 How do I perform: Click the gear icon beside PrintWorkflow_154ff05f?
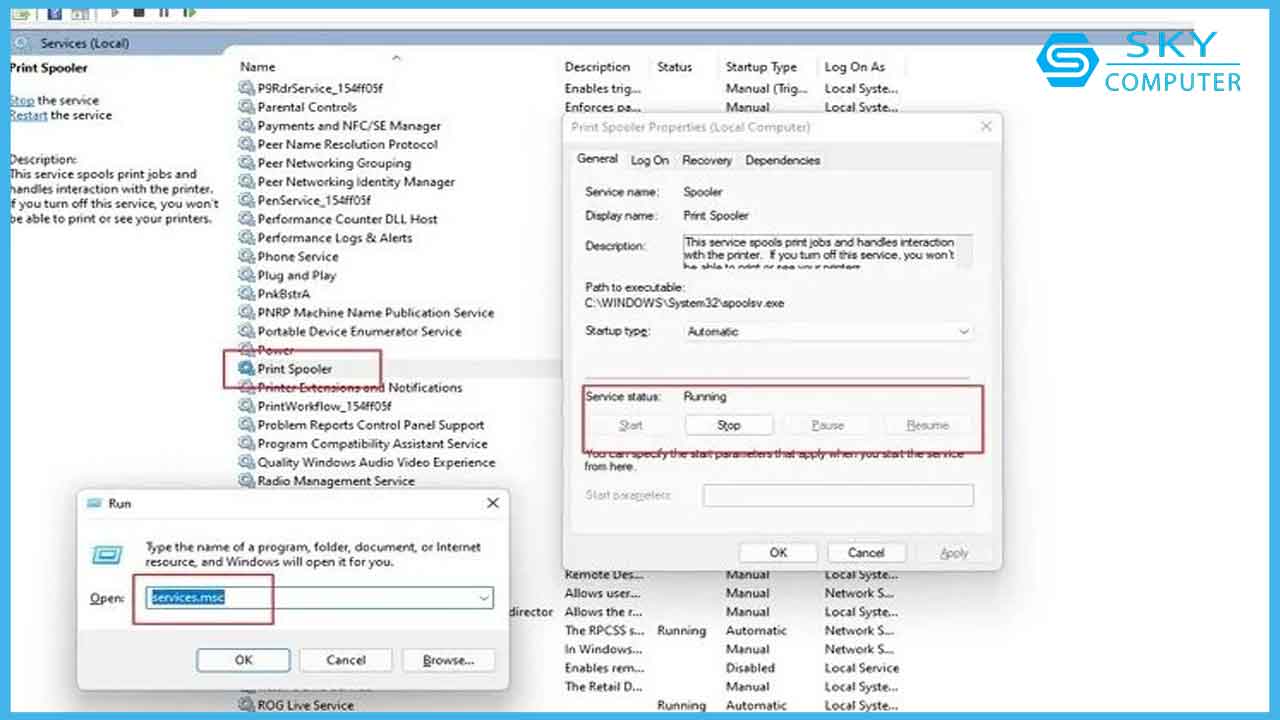(247, 406)
